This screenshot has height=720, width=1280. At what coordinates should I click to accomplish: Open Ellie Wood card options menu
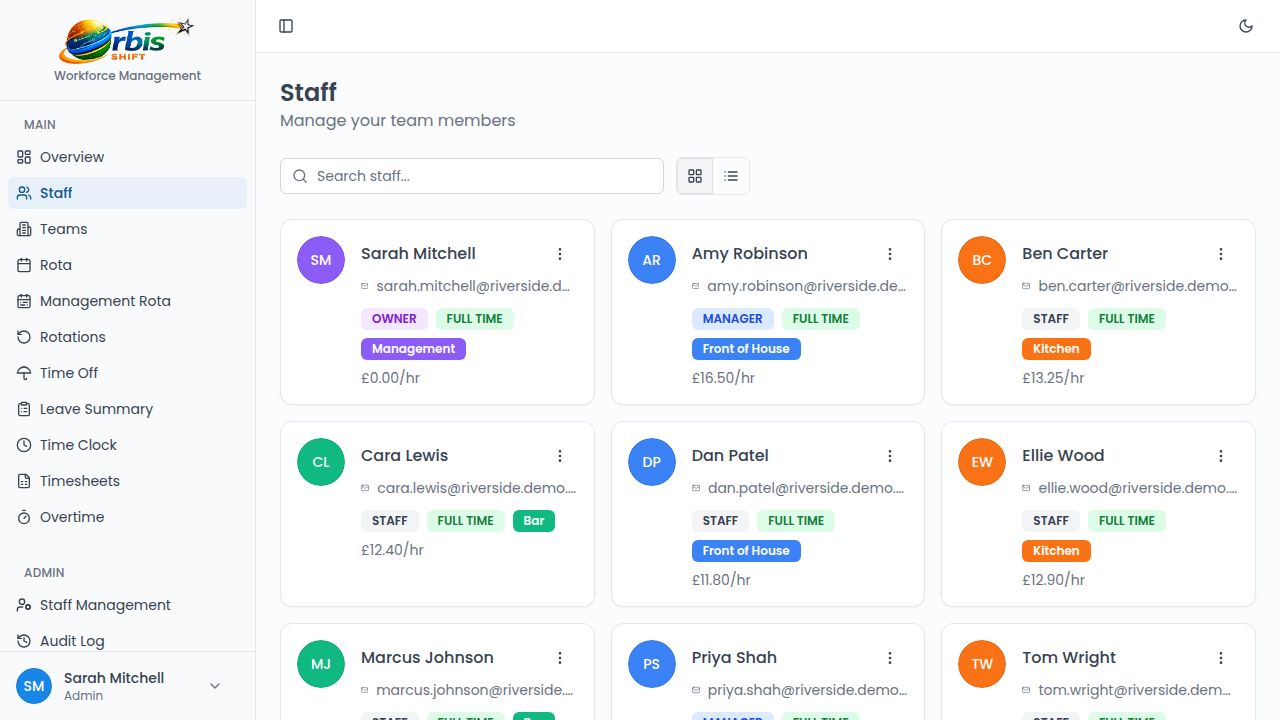pos(1221,456)
